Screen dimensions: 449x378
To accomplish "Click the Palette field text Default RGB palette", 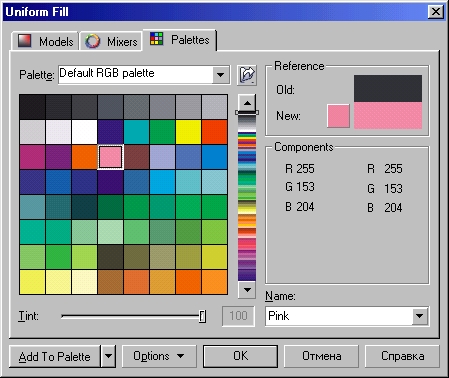I will [107, 73].
